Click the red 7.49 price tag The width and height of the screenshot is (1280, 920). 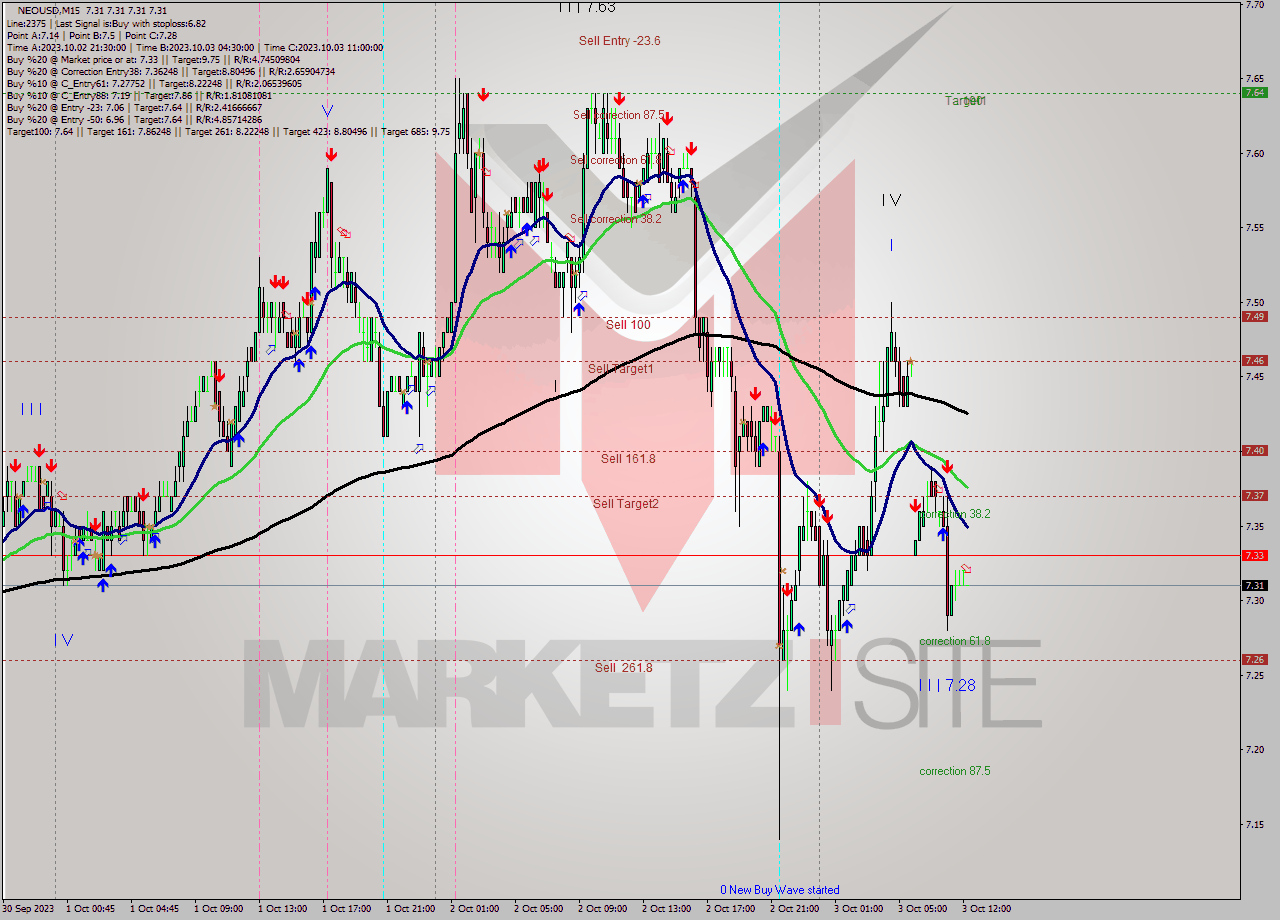tap(1254, 316)
